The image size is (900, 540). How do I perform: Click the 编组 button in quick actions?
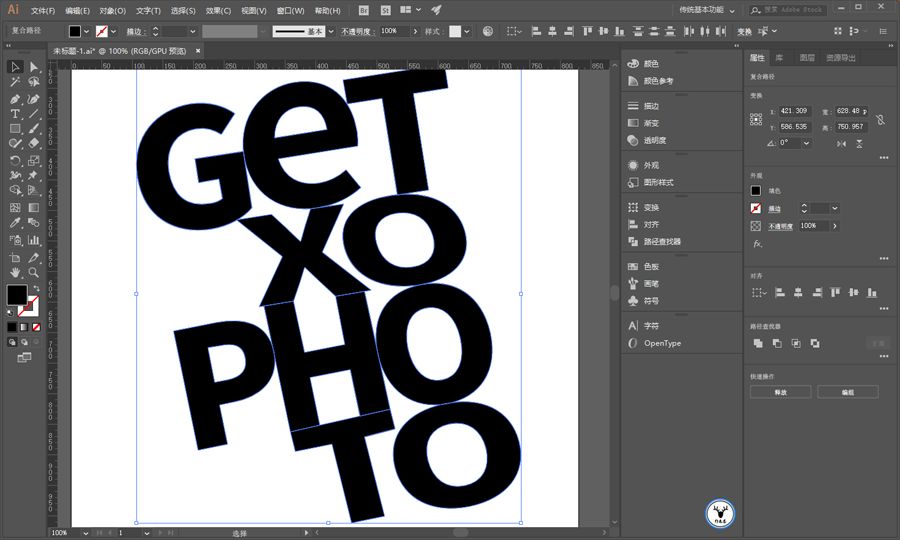click(x=847, y=392)
